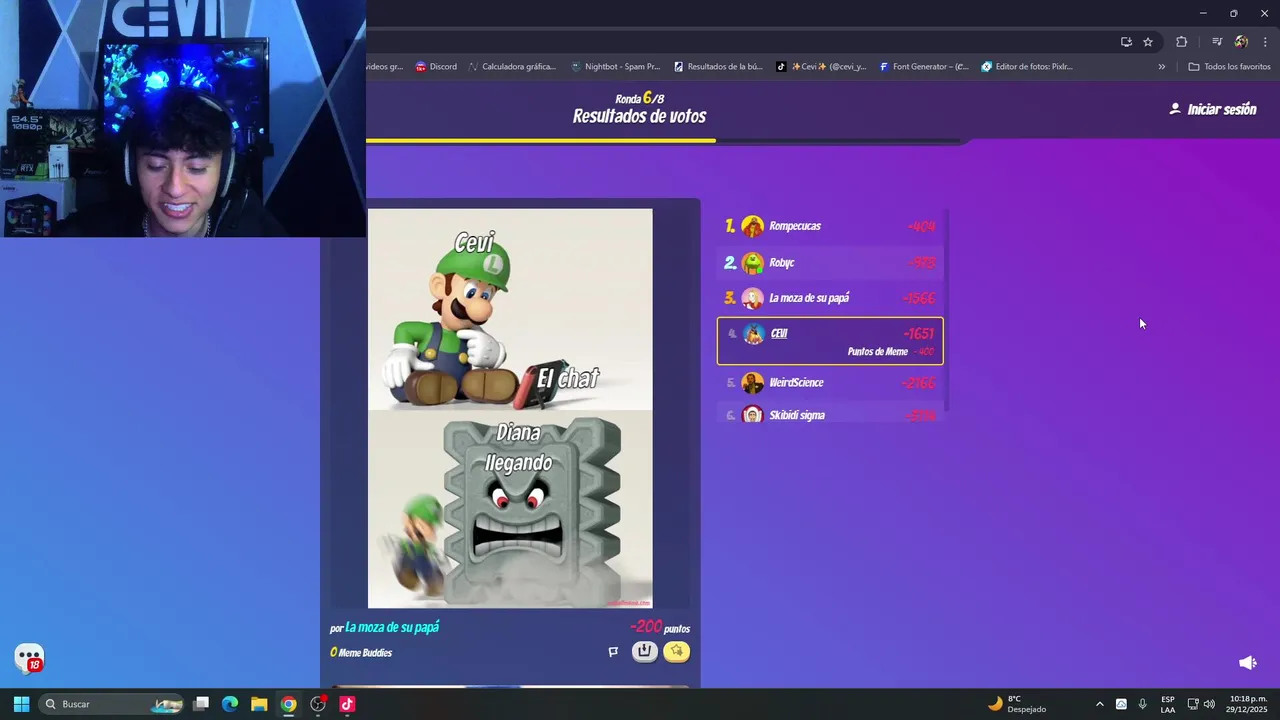Screen dimensions: 1280x720
Task: Click the leaderboard scrollbar
Action: click(946, 310)
